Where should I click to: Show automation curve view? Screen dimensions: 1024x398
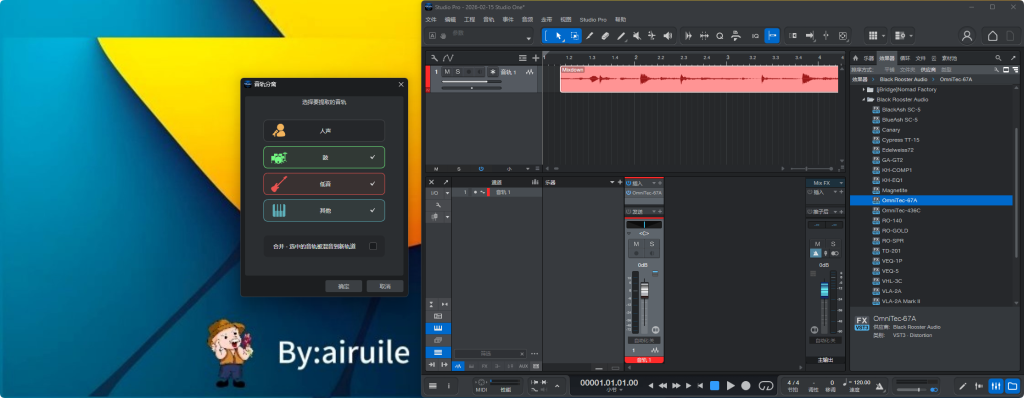[448, 58]
